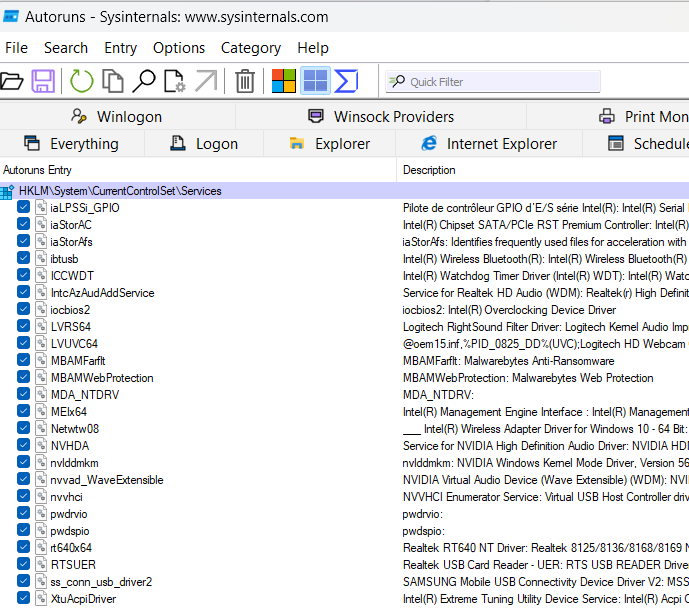The width and height of the screenshot is (689, 616).
Task: Select the HKLM\System\CurrentControlSet\Services row
Action: [344, 191]
